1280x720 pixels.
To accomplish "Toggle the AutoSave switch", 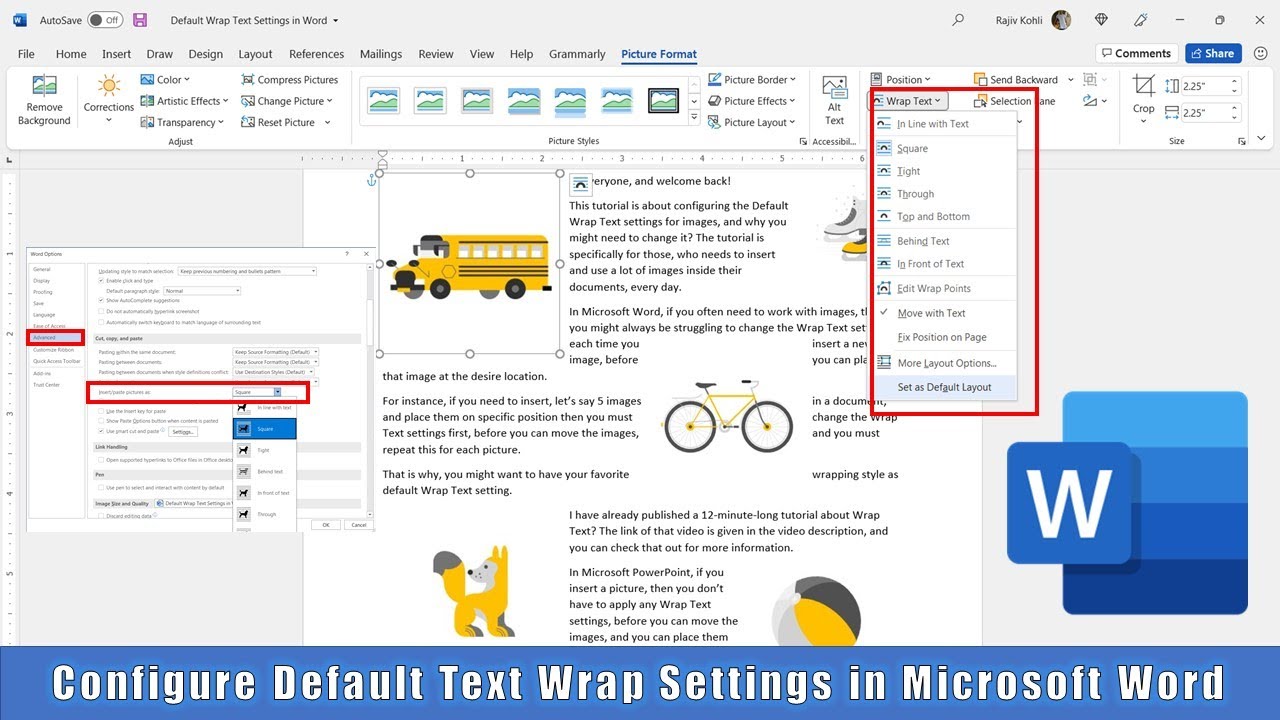I will (x=105, y=20).
